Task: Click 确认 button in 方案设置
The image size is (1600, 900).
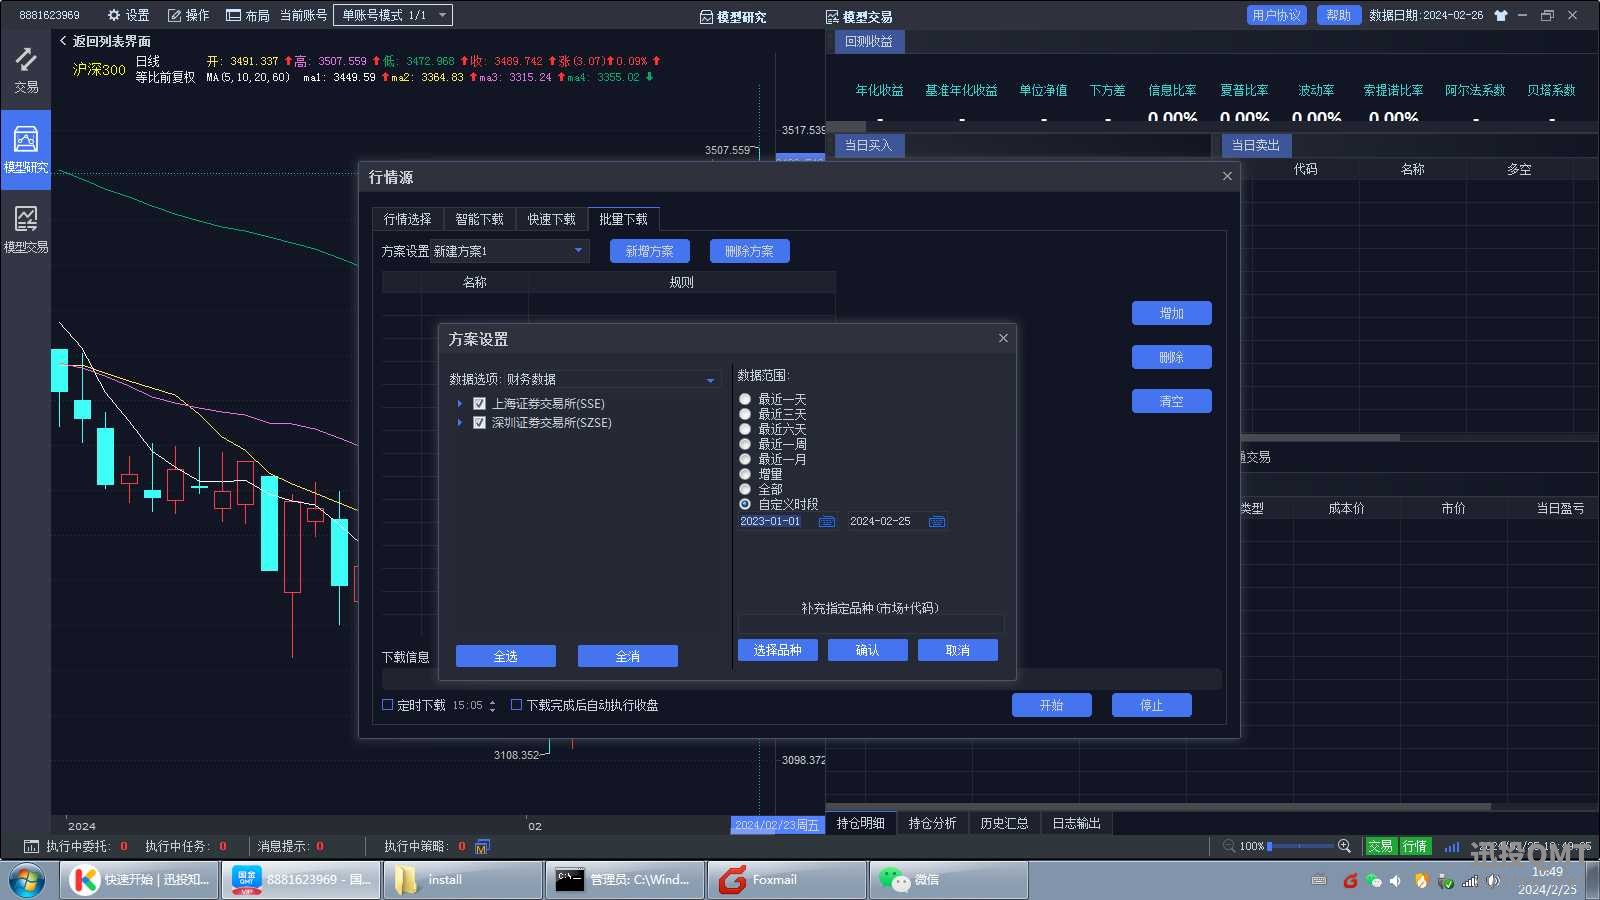Action: pyautogui.click(x=868, y=650)
